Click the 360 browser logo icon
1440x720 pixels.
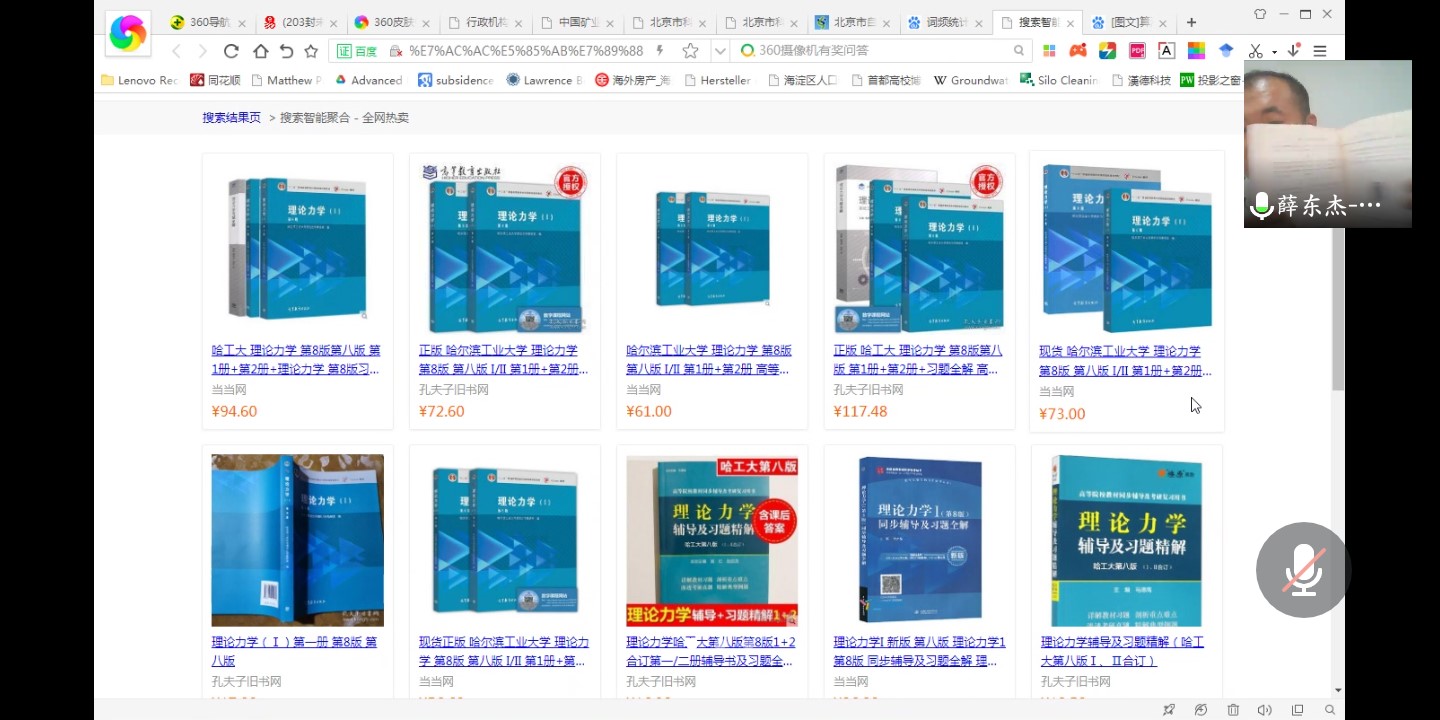128,35
